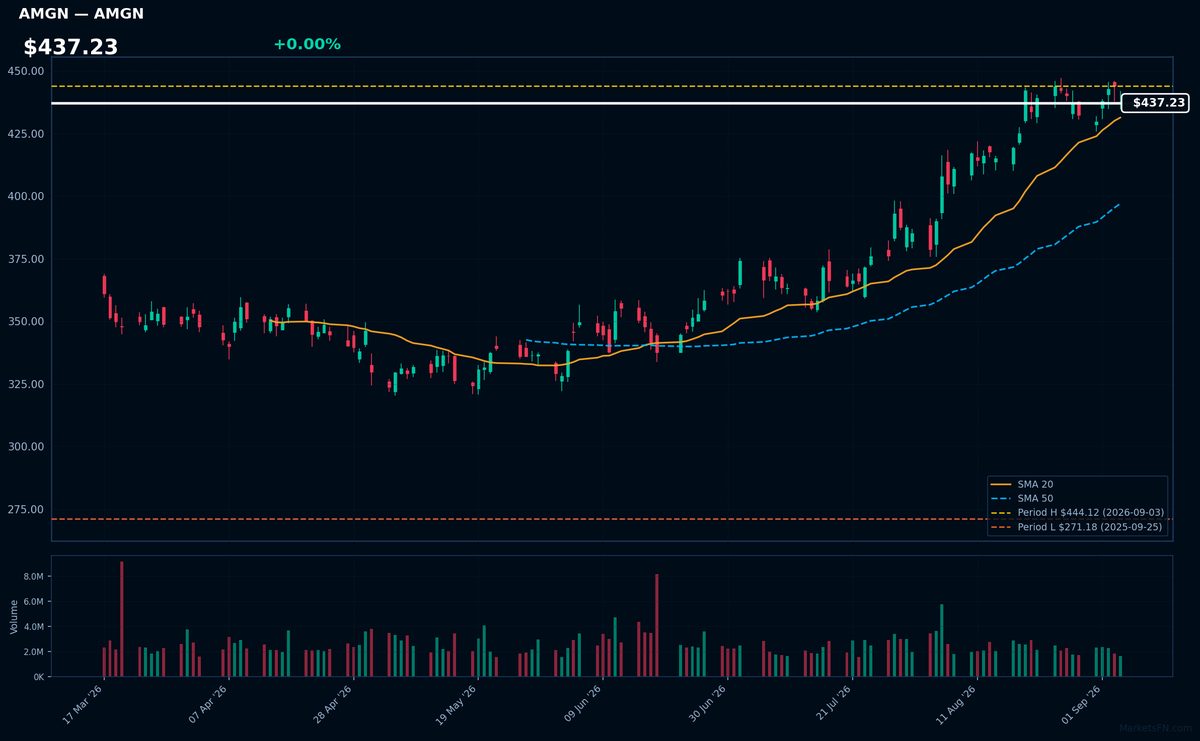Click the +0.00% change value
1200x741 pixels.
coord(307,44)
